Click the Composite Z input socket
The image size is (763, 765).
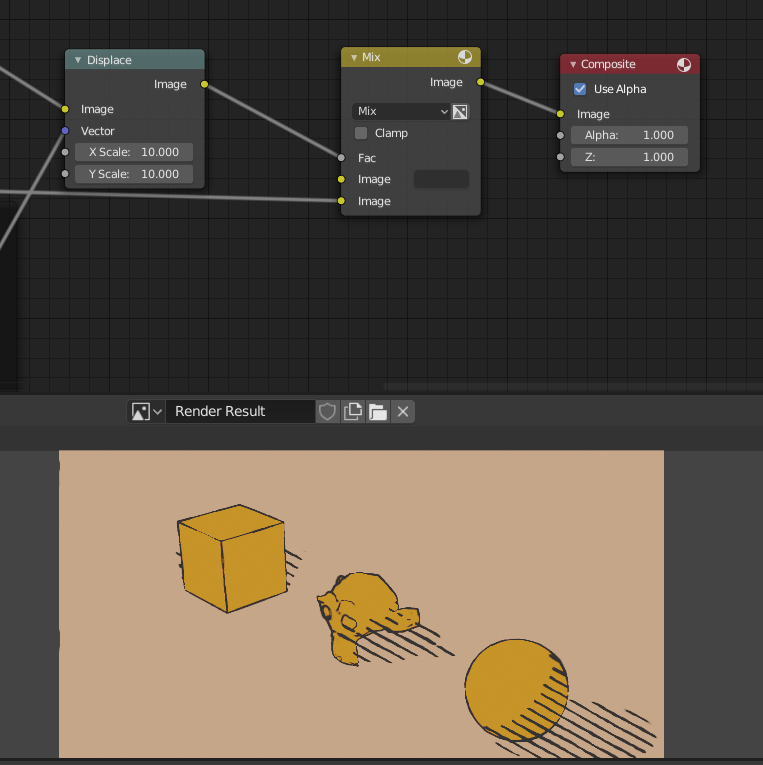[560, 157]
